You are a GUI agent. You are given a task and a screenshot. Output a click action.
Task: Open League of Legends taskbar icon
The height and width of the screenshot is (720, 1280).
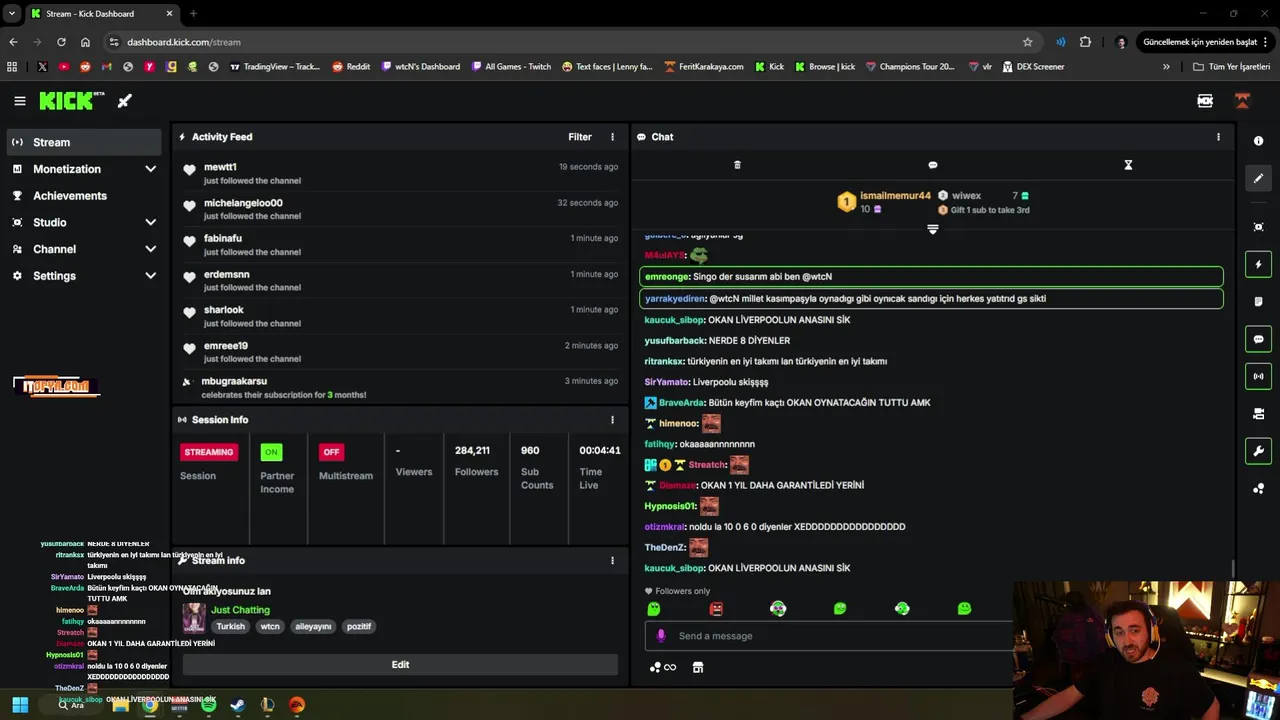tap(267, 705)
